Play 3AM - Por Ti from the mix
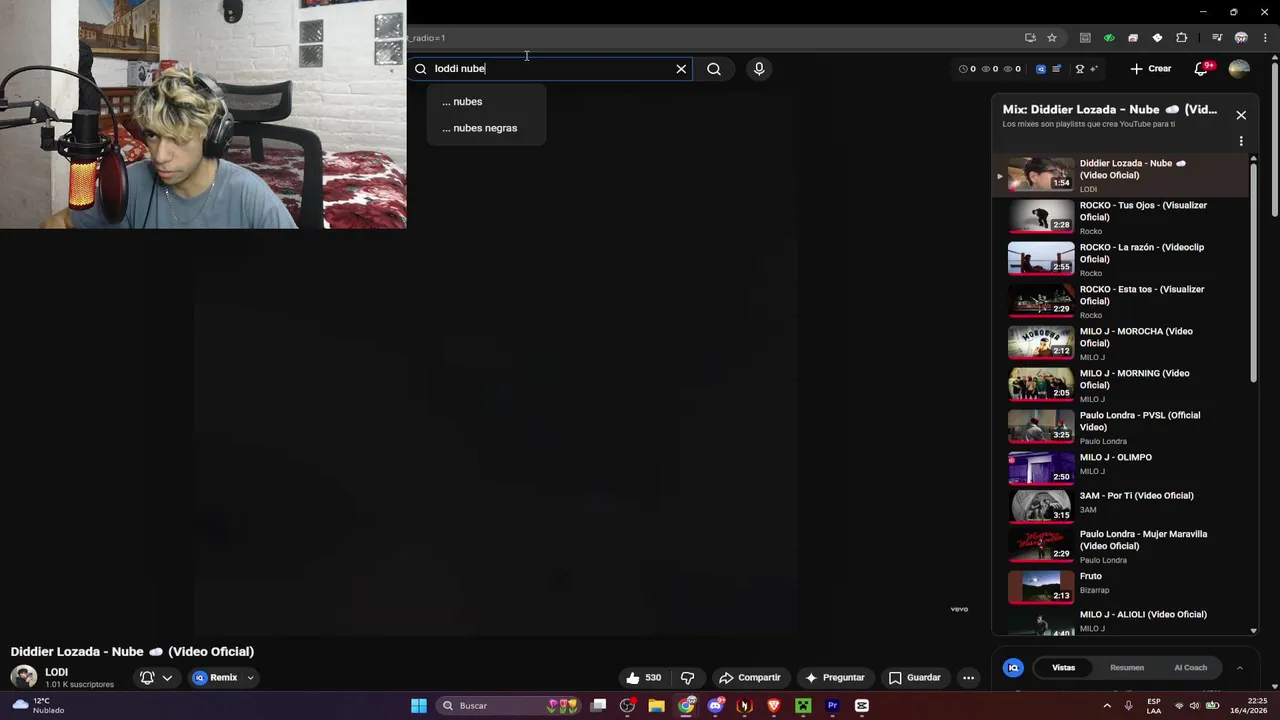The image size is (1280, 720). click(x=1120, y=505)
